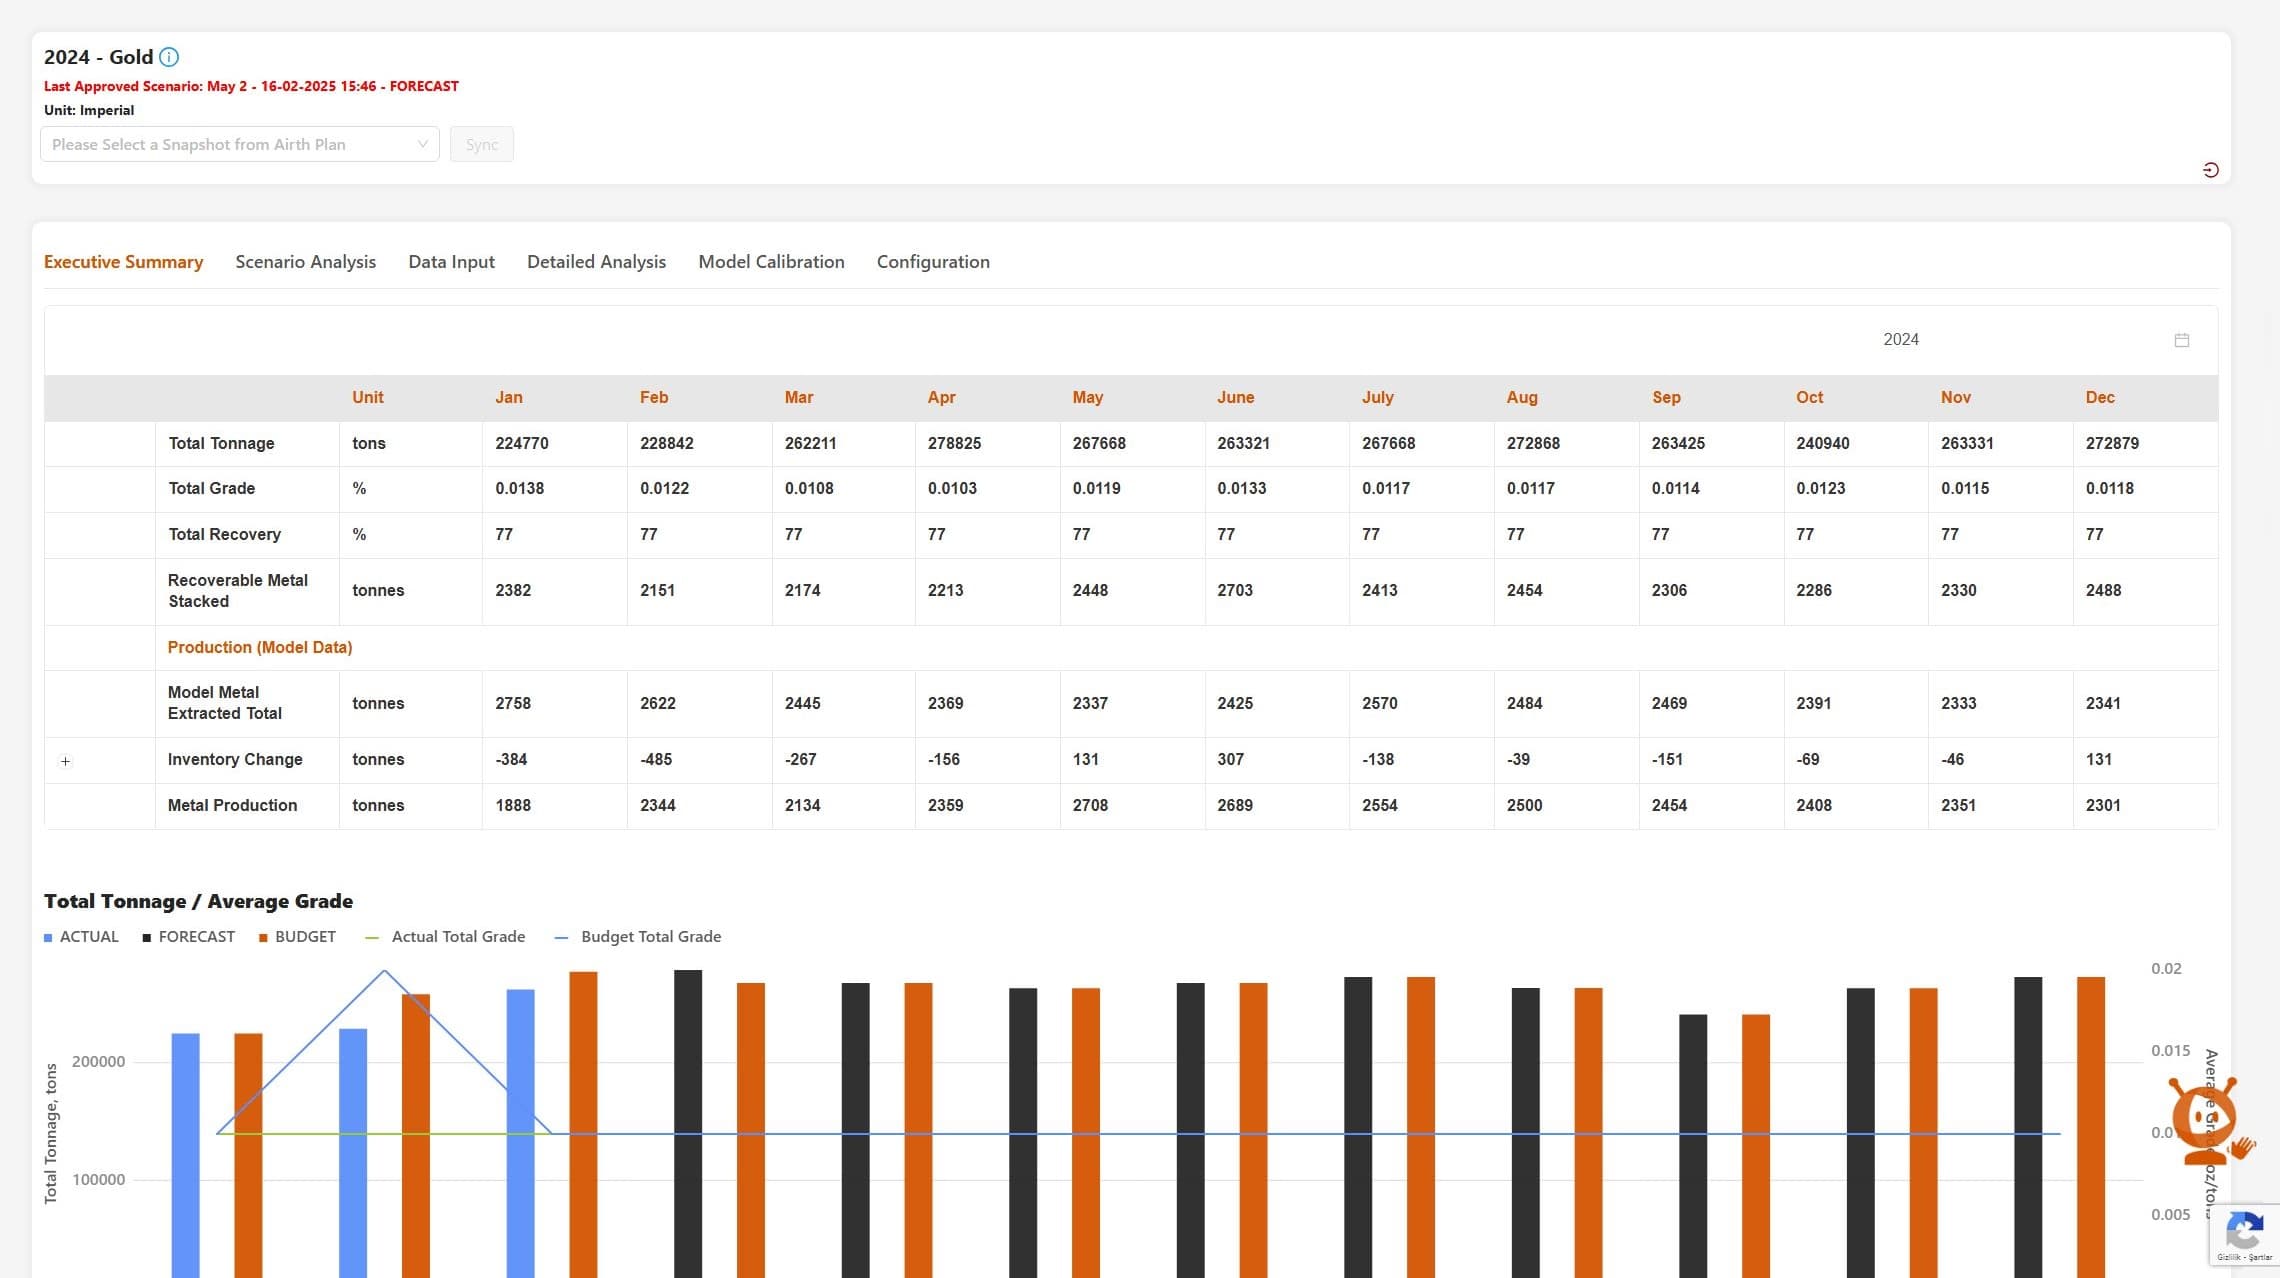This screenshot has width=2280, height=1278.
Task: Click the June Total Grade value 0.0133
Action: click(1242, 489)
